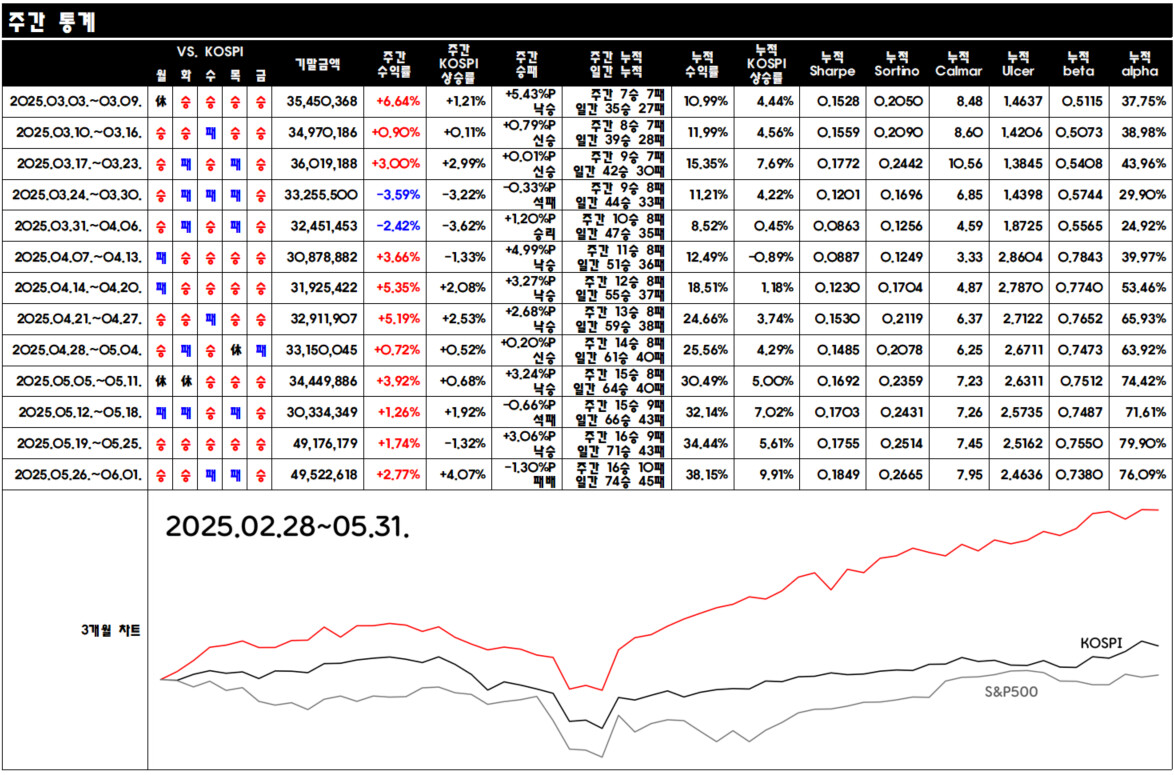Select the 2025.04.28.~05.04. week label
This screenshot has height=775, width=1174.
point(75,350)
